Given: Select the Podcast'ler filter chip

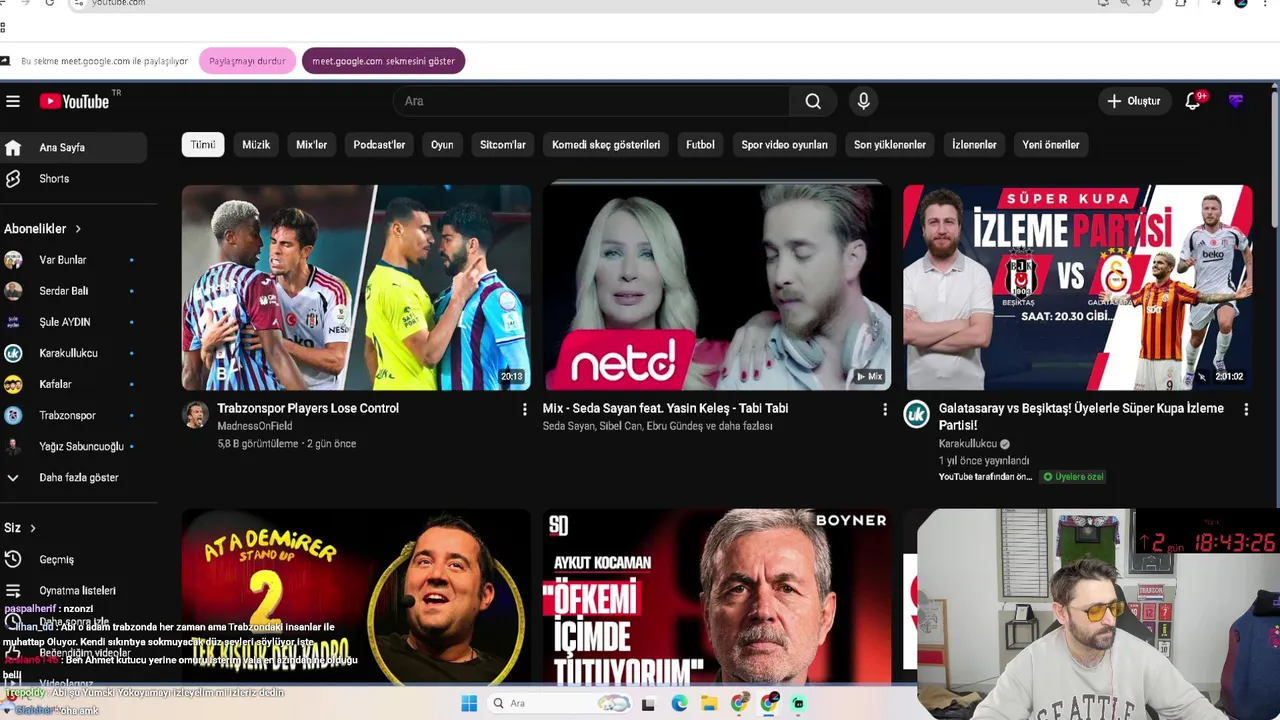Looking at the screenshot, I should click(379, 145).
